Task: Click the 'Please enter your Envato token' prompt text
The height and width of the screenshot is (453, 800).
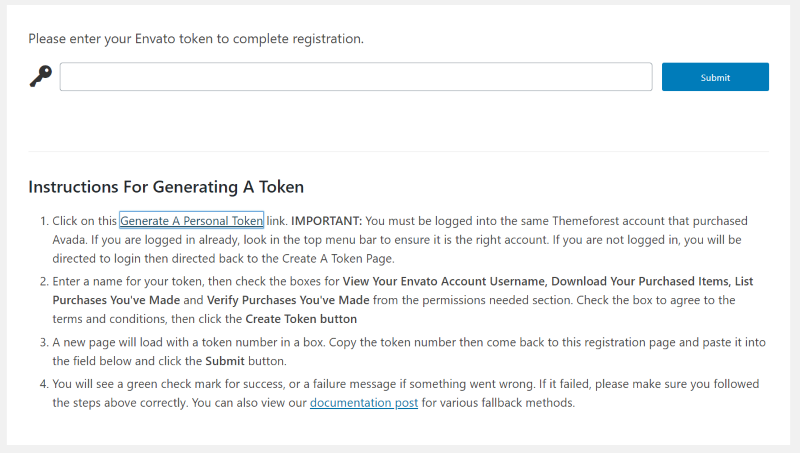Action: pyautogui.click(x=196, y=39)
